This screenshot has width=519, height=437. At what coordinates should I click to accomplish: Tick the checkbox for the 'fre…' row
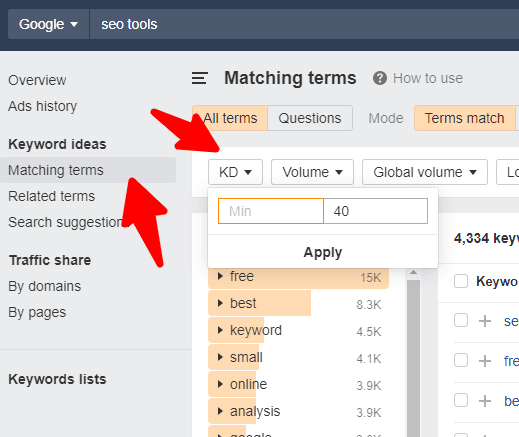(x=461, y=360)
